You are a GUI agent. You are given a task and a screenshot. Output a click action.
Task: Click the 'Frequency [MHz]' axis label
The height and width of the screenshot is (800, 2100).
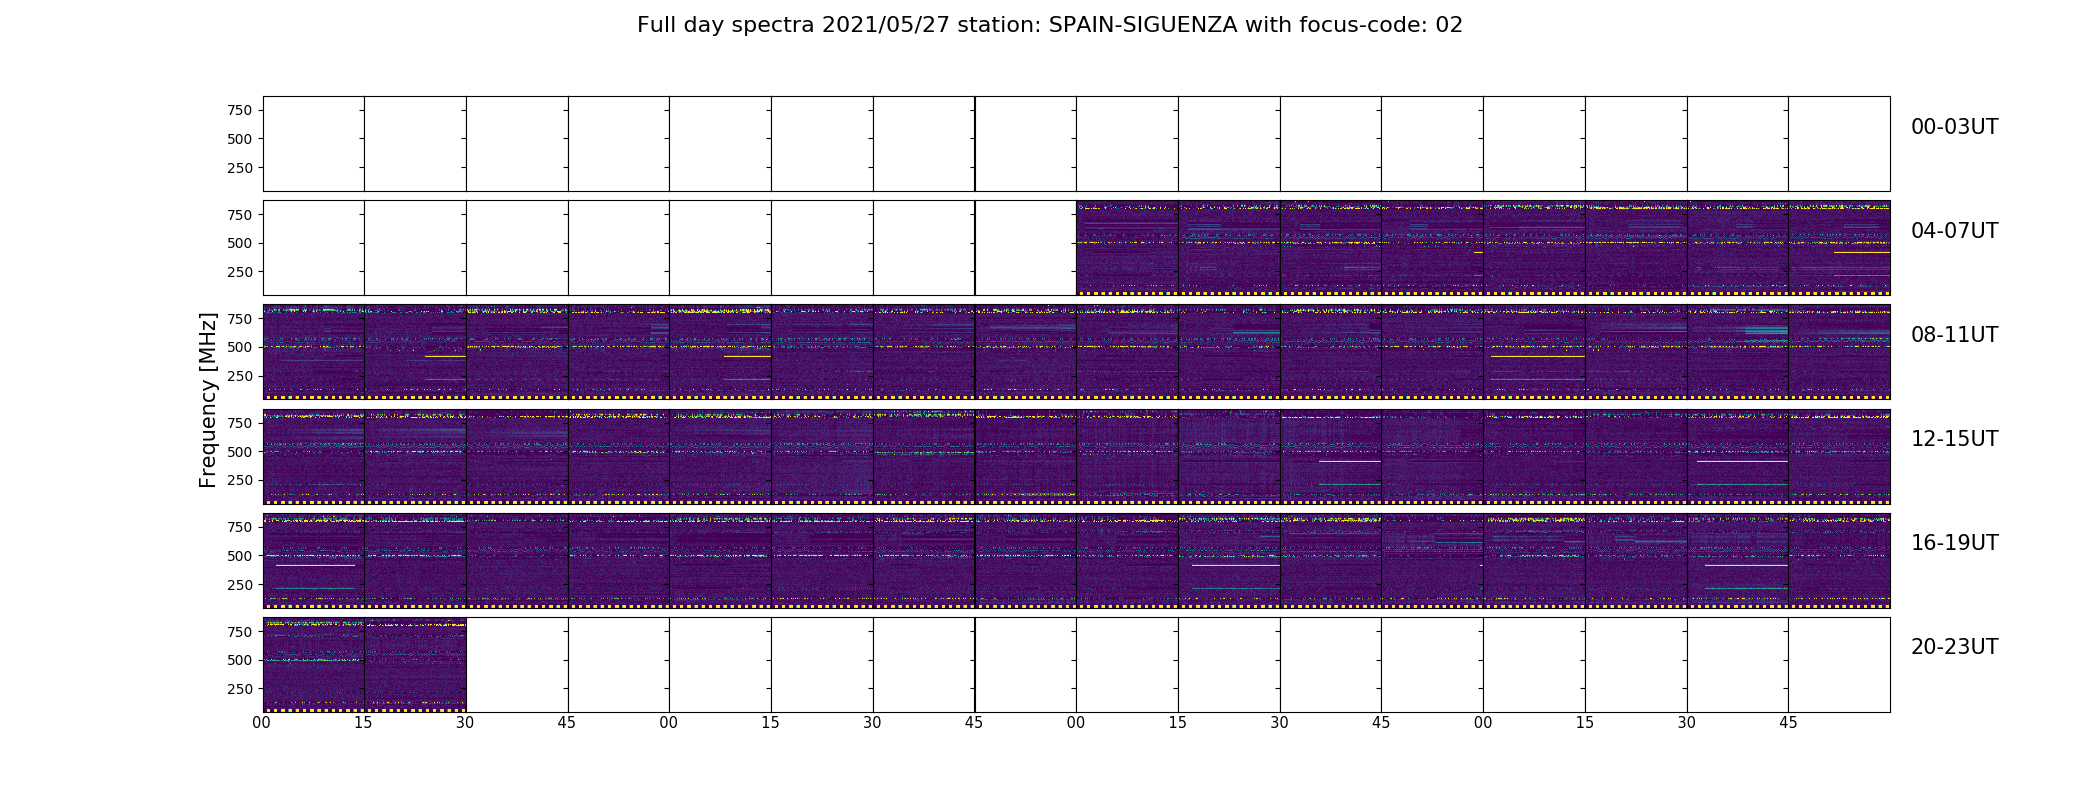(x=208, y=400)
